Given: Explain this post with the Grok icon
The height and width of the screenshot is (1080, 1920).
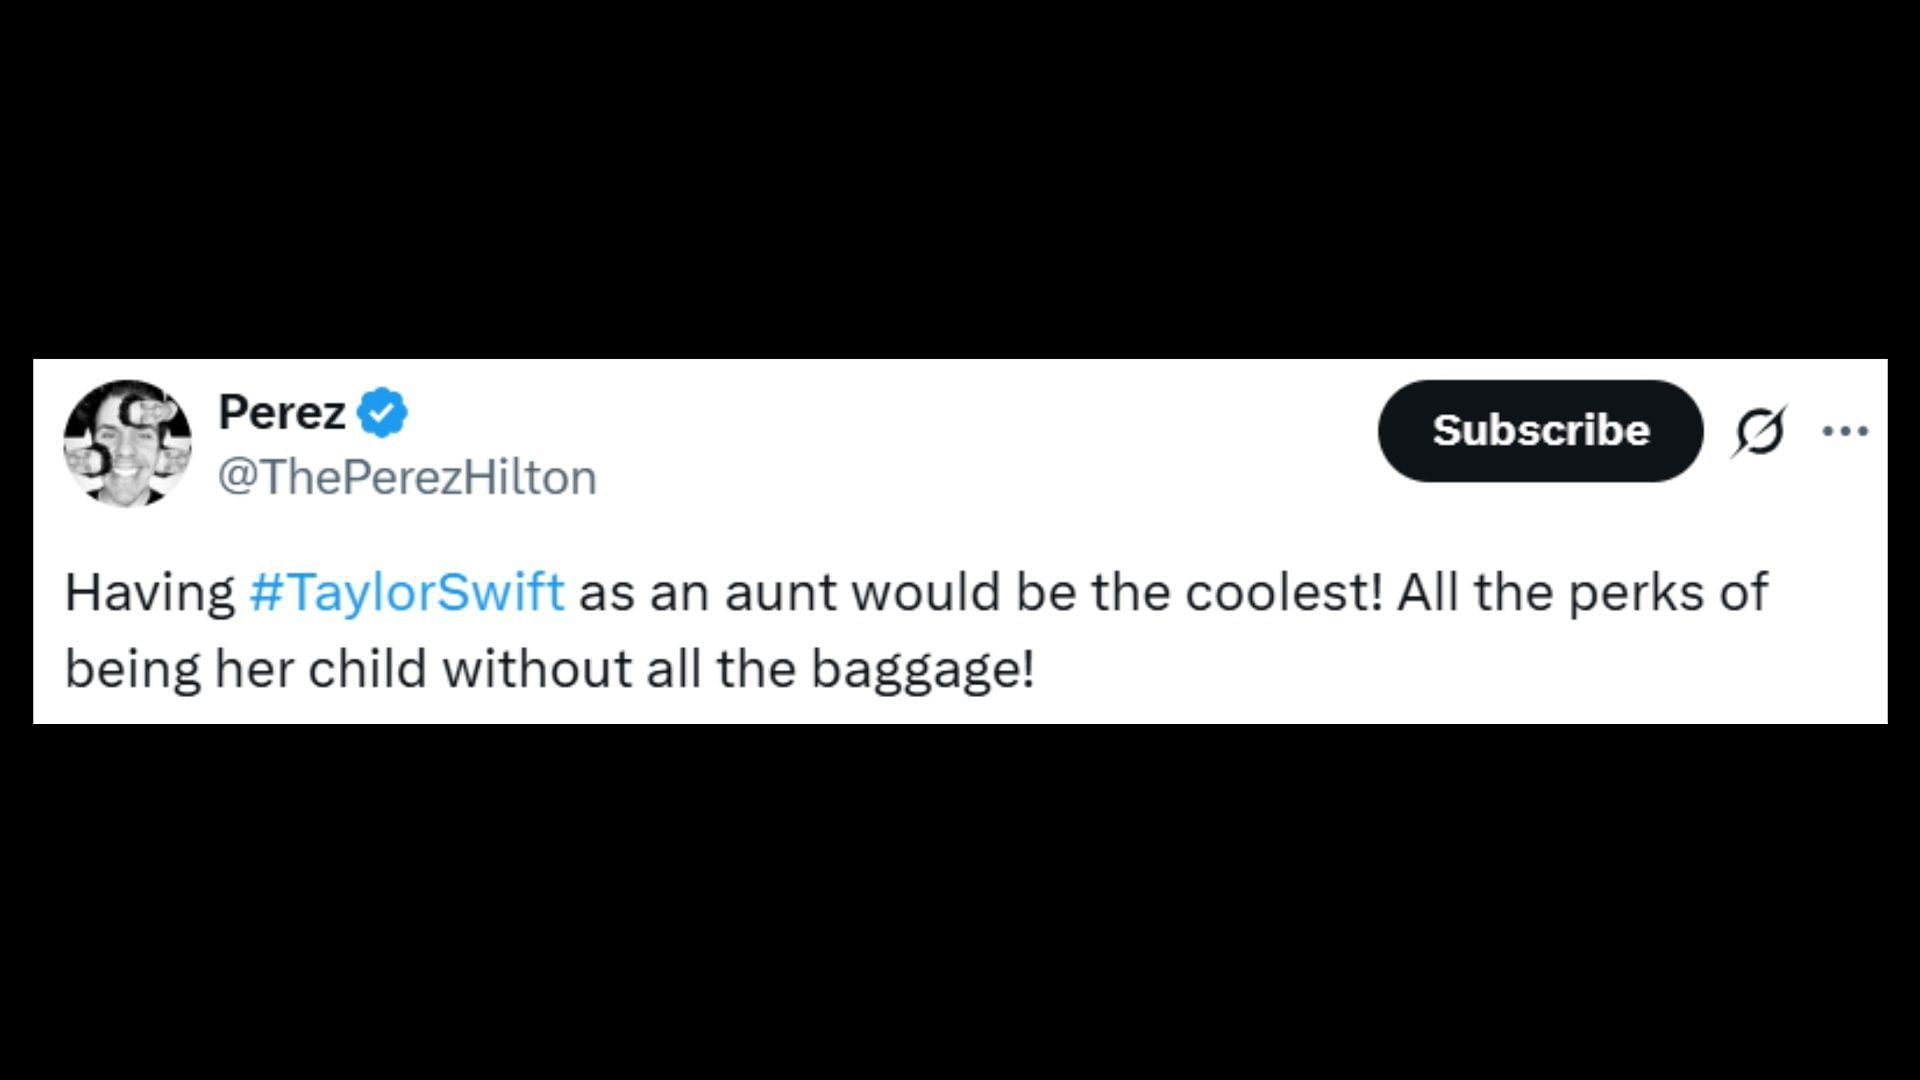Looking at the screenshot, I should (x=1759, y=432).
